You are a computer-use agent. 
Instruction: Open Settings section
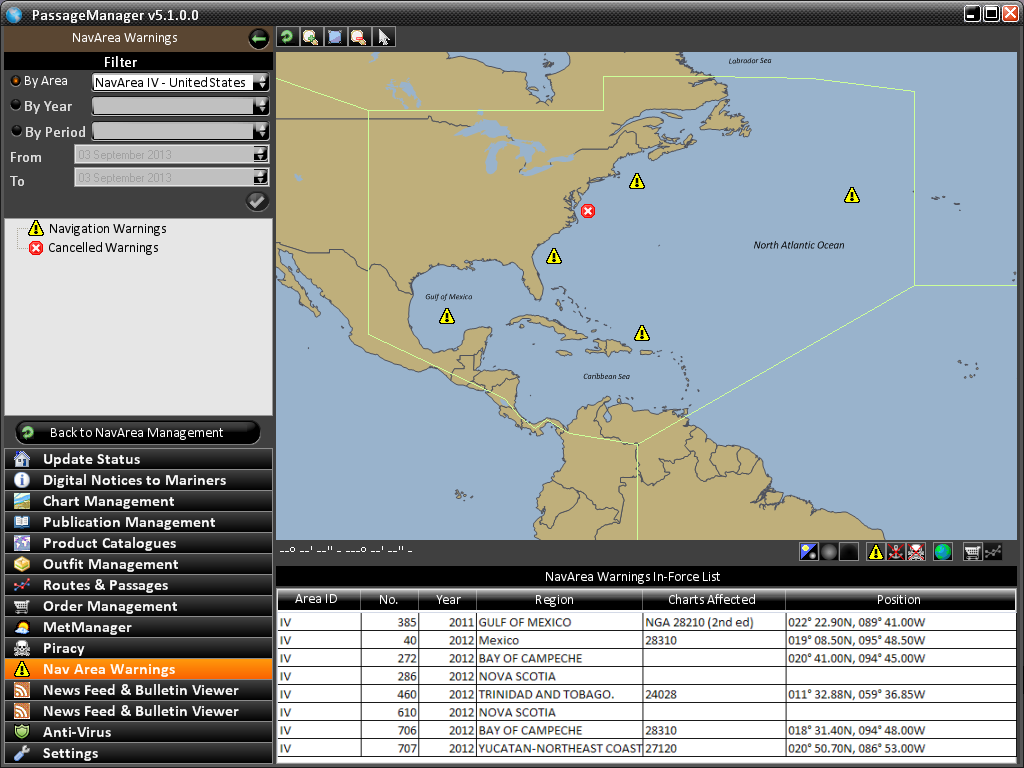coord(138,753)
